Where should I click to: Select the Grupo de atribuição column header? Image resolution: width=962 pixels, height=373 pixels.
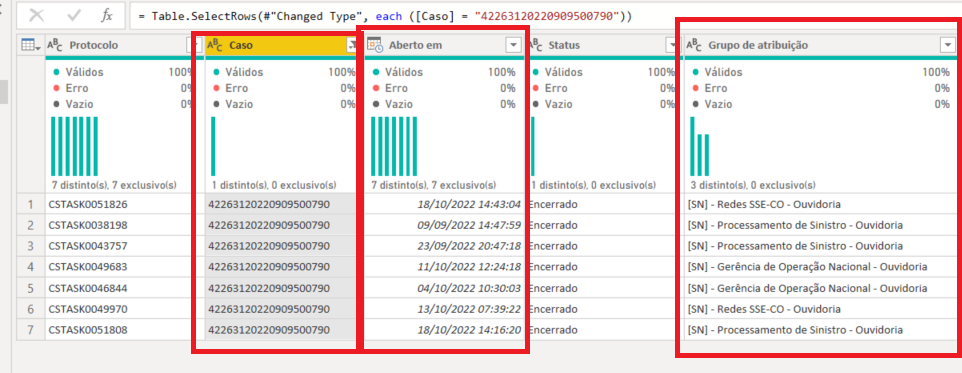point(758,45)
